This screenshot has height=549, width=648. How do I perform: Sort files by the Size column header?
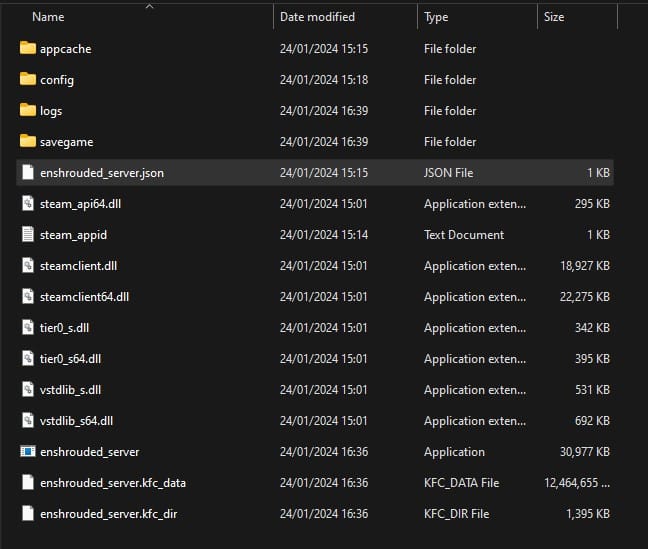[554, 17]
